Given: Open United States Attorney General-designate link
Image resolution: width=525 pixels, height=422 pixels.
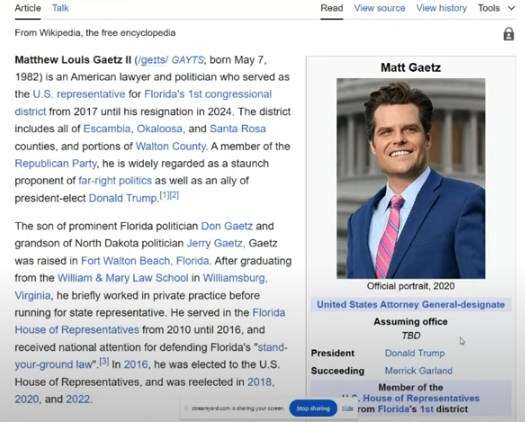Looking at the screenshot, I should coord(411,304).
